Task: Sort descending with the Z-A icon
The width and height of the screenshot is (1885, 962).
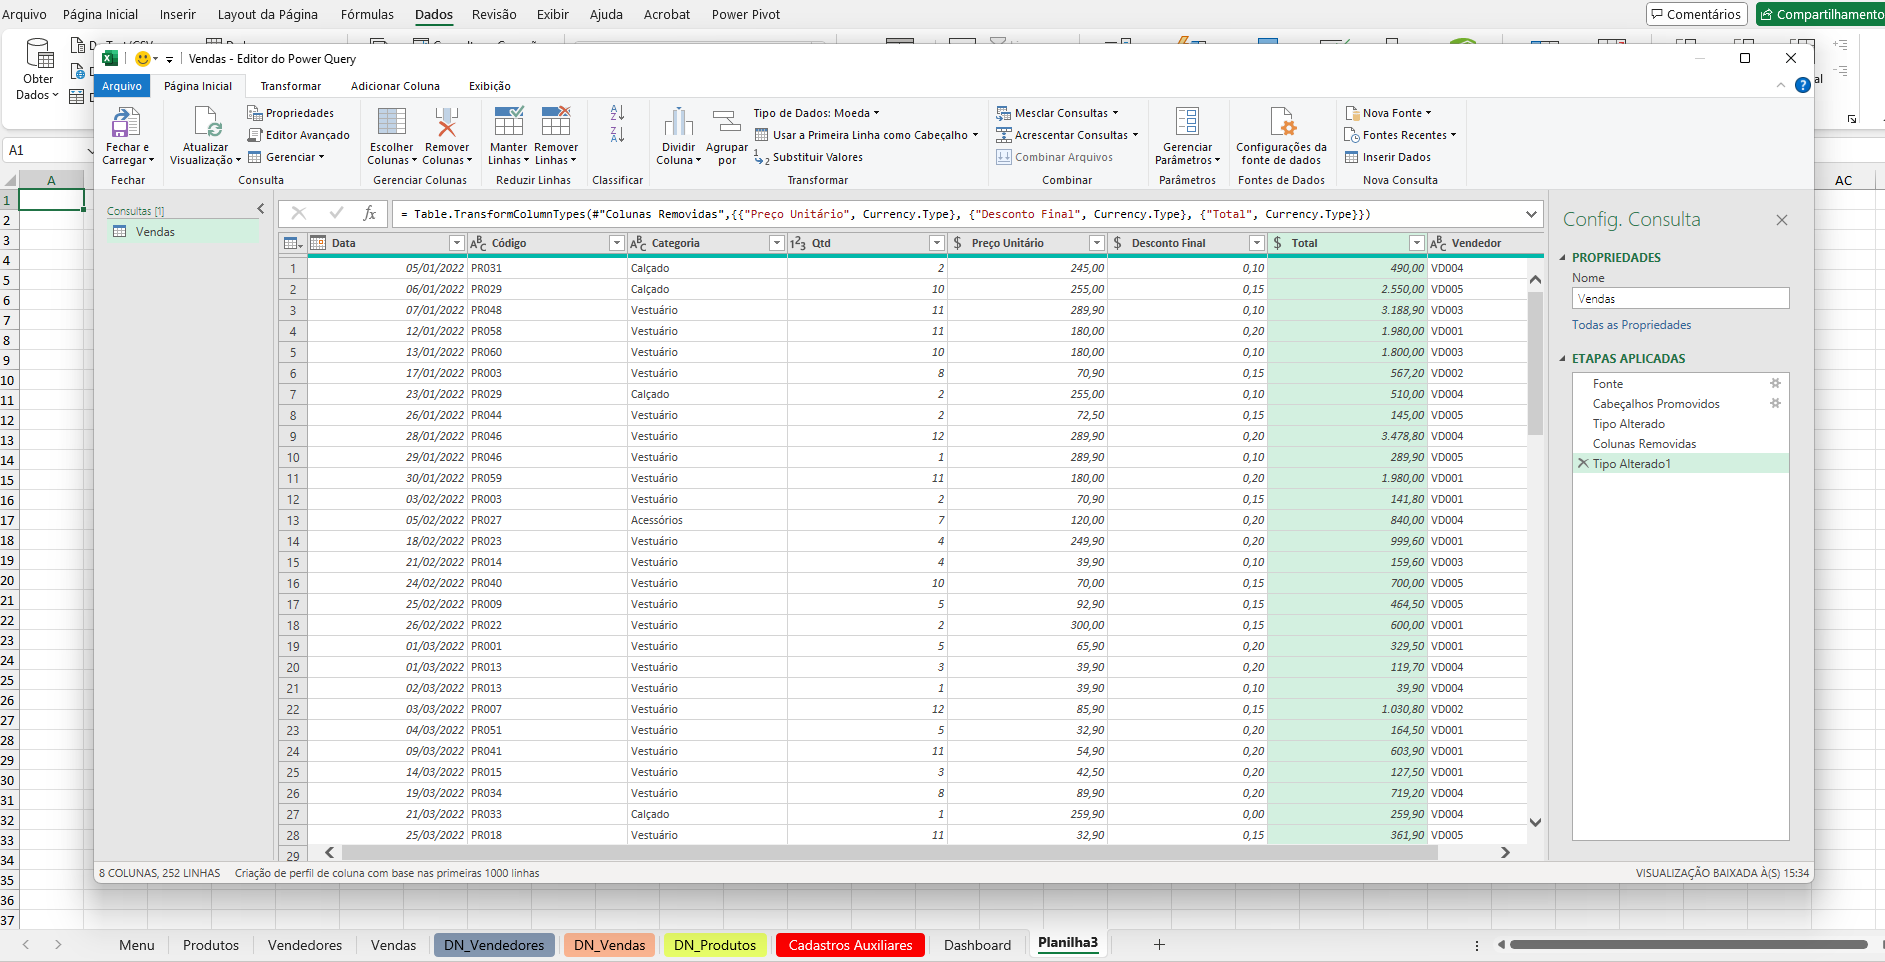Action: [617, 135]
